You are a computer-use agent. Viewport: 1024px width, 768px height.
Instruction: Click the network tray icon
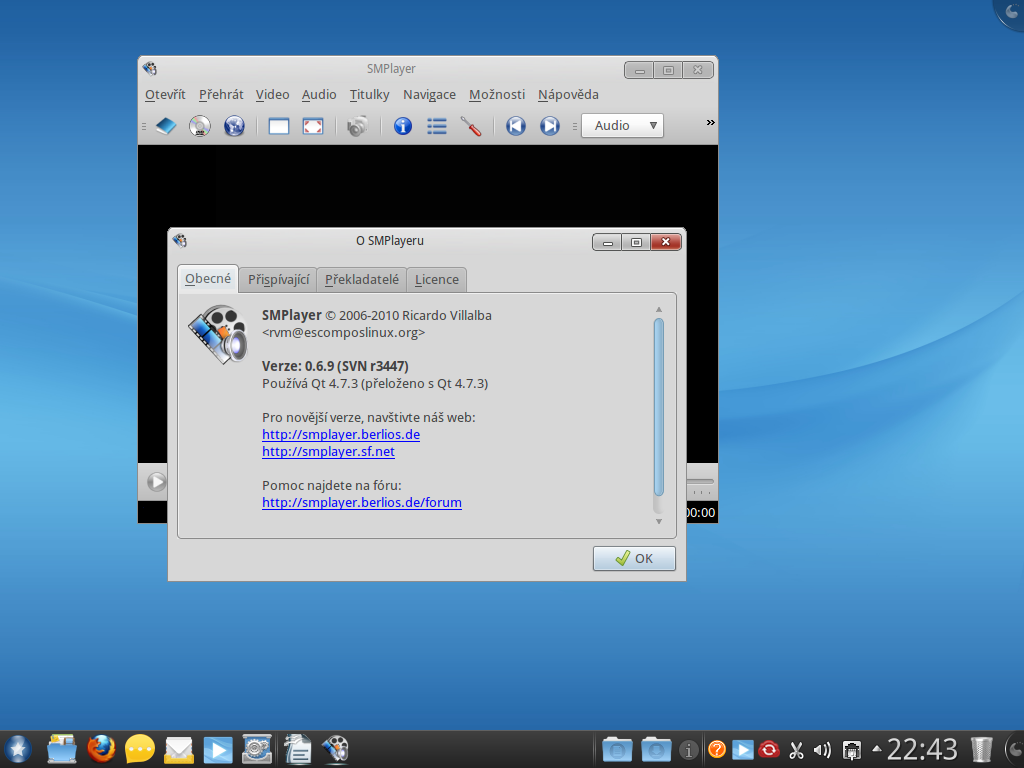[x=852, y=750]
